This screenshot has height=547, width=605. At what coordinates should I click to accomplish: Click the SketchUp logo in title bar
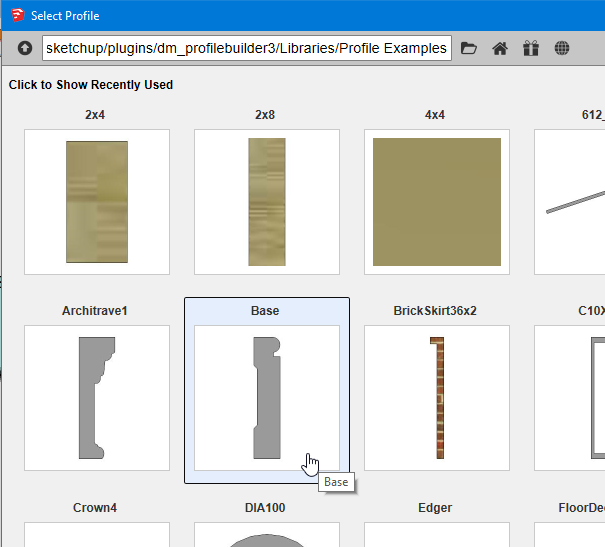tap(18, 15)
